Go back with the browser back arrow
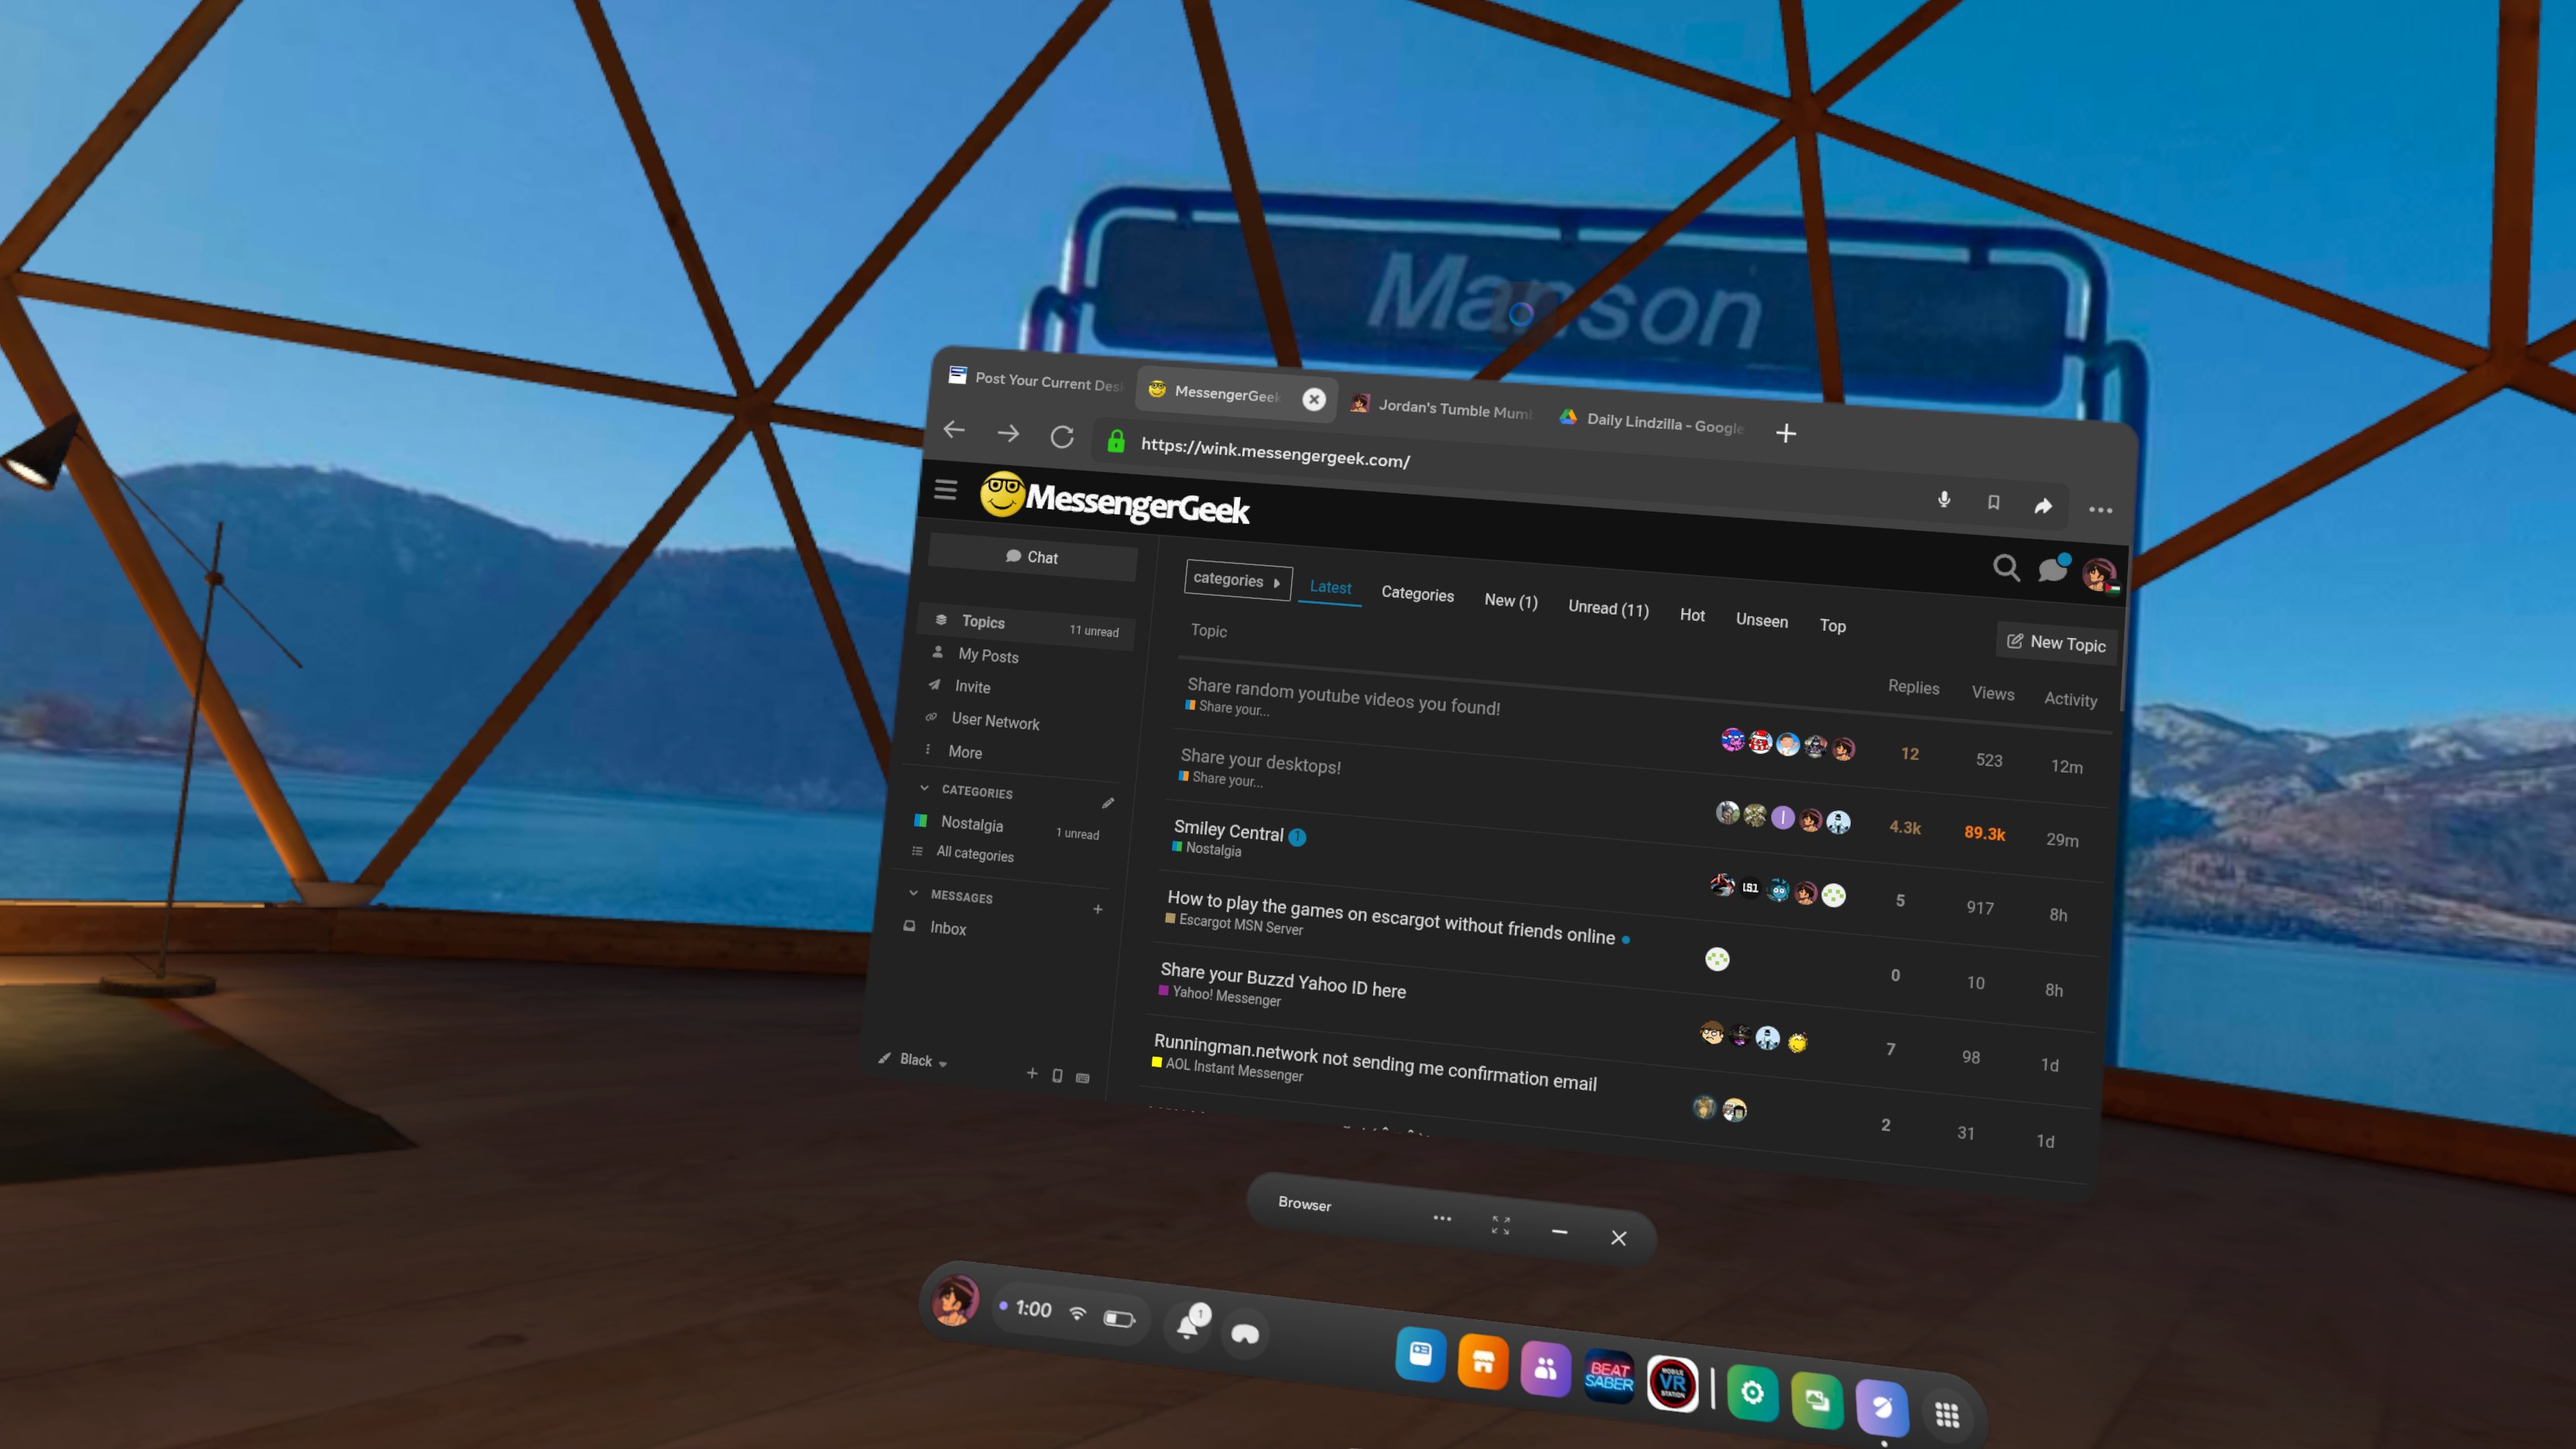The image size is (2576, 1449). pyautogui.click(x=954, y=430)
